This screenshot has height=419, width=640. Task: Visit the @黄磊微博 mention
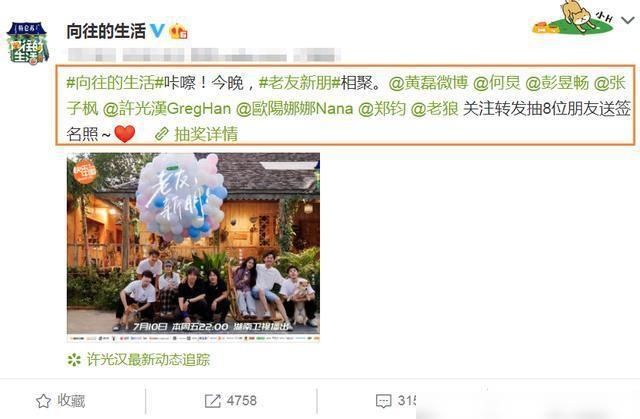pyautogui.click(x=428, y=83)
